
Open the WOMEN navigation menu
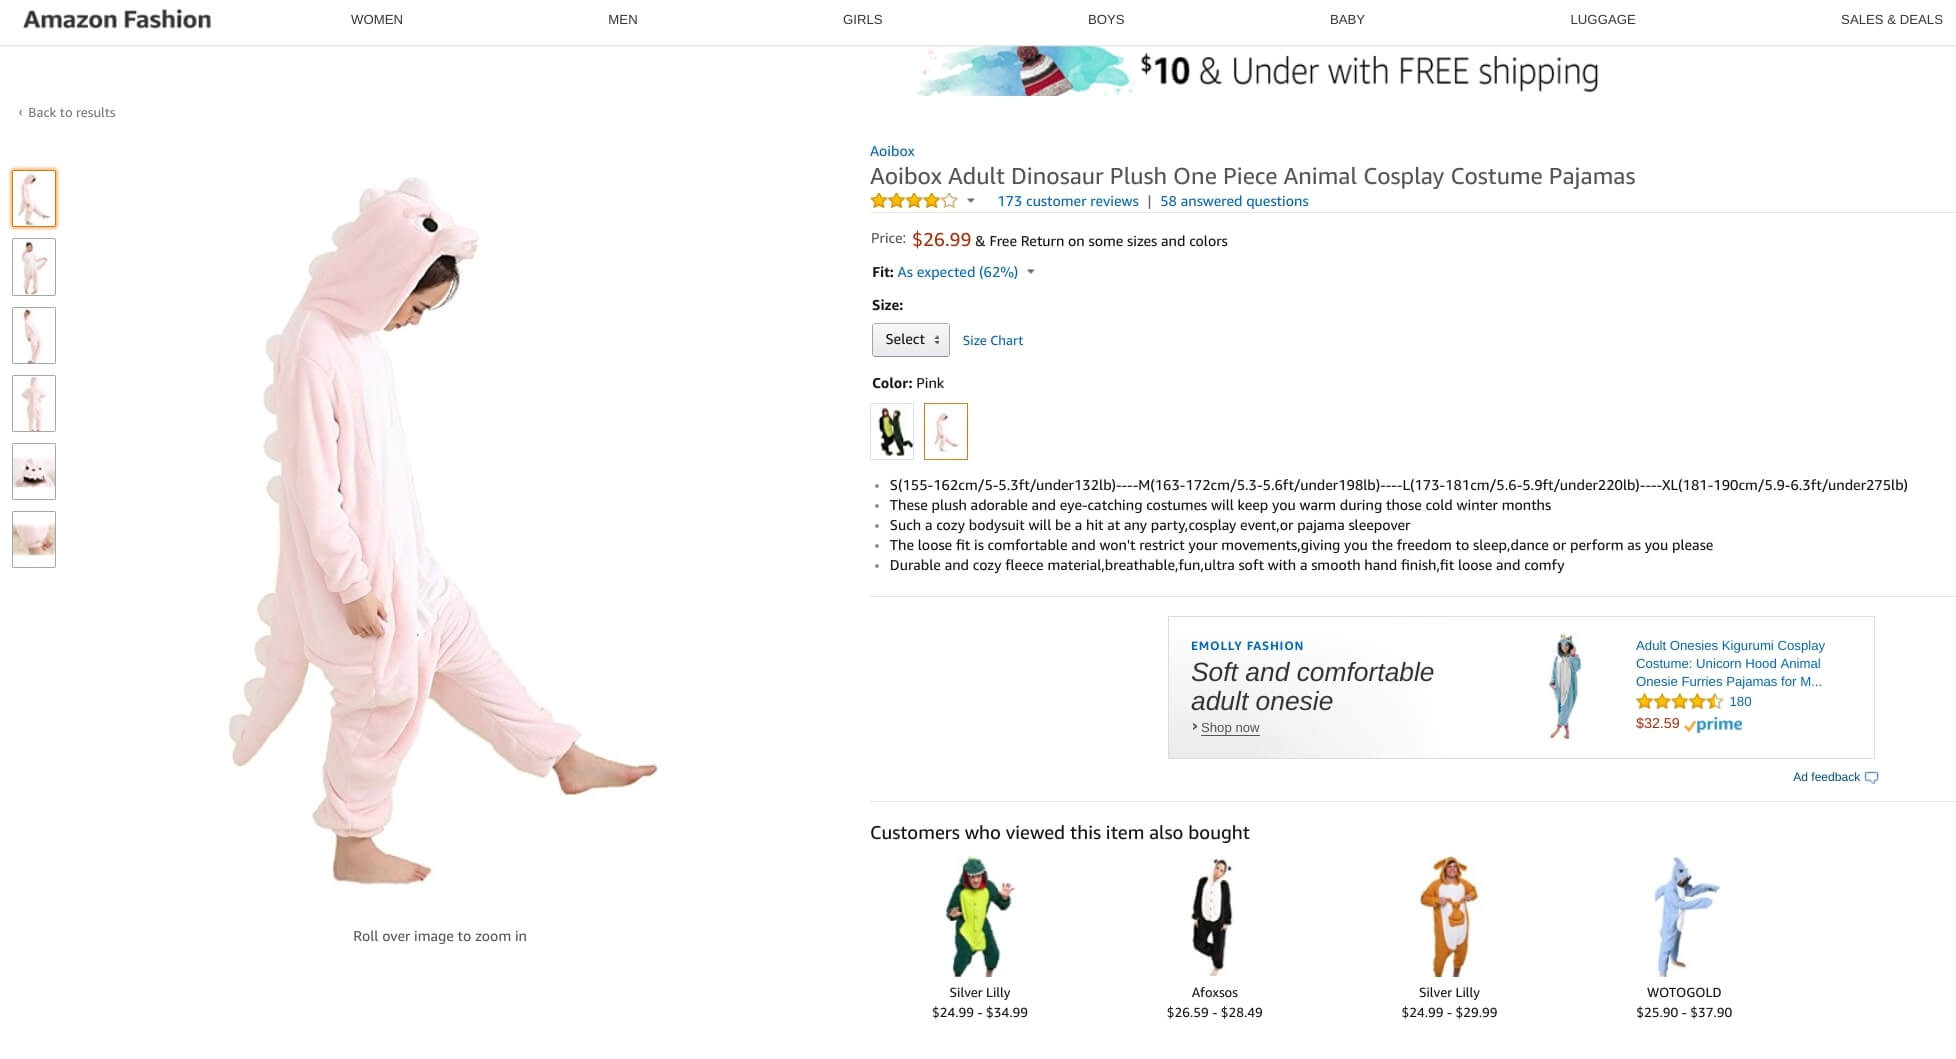(377, 19)
